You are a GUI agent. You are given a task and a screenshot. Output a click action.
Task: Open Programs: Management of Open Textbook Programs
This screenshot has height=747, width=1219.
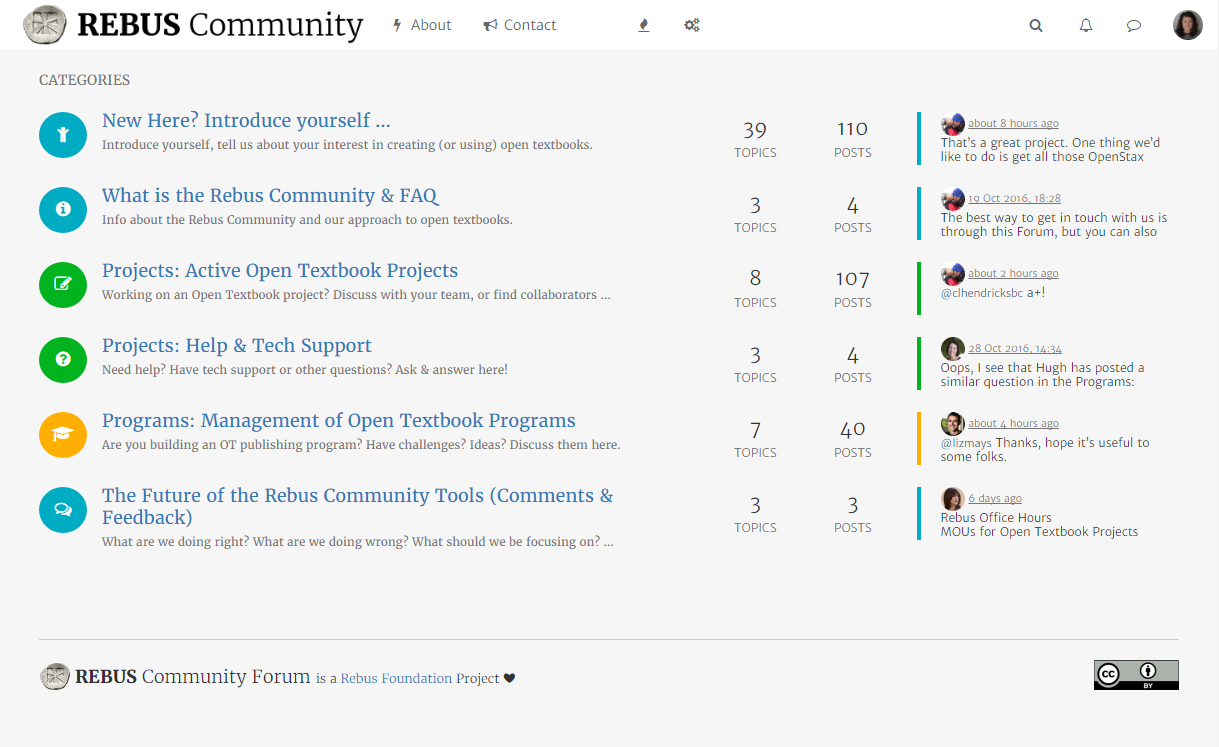(339, 421)
